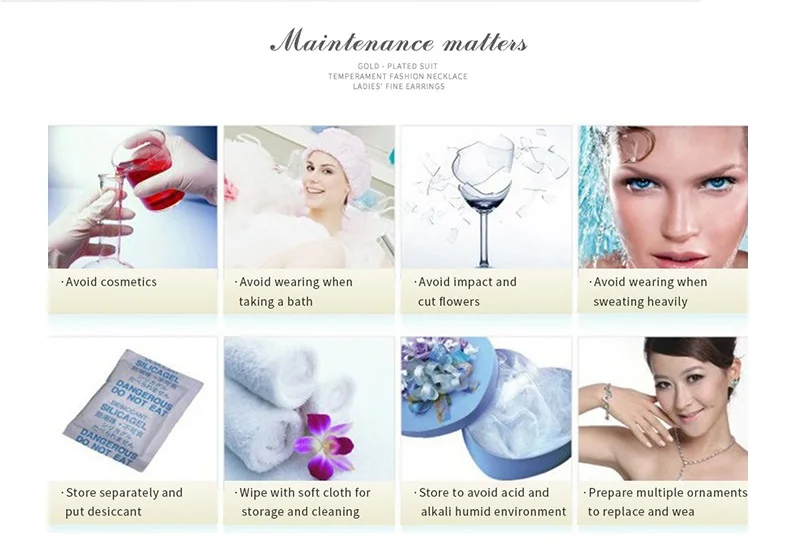Click 'Wipe with soft cloth' caption
The image size is (800, 550).
pos(302,502)
